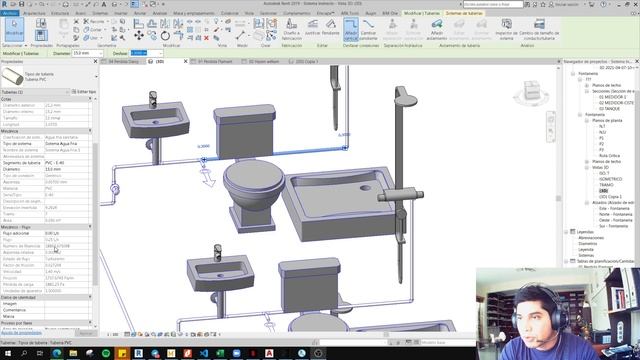Image resolution: width=640 pixels, height=360 pixels.
Task: Select 03 TANQUE section in browser
Action: 609,109
